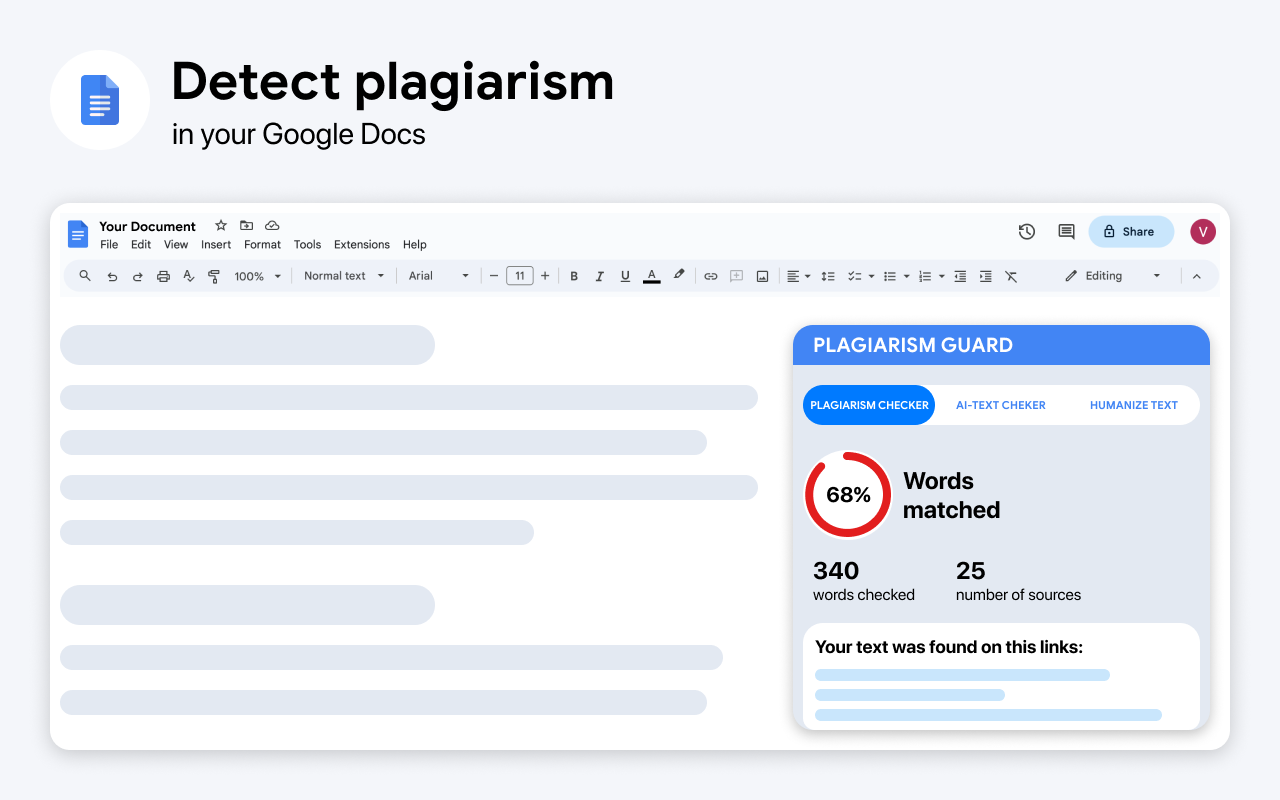Click the move to folder icon
Image resolution: width=1280 pixels, height=800 pixels.
pos(246,226)
